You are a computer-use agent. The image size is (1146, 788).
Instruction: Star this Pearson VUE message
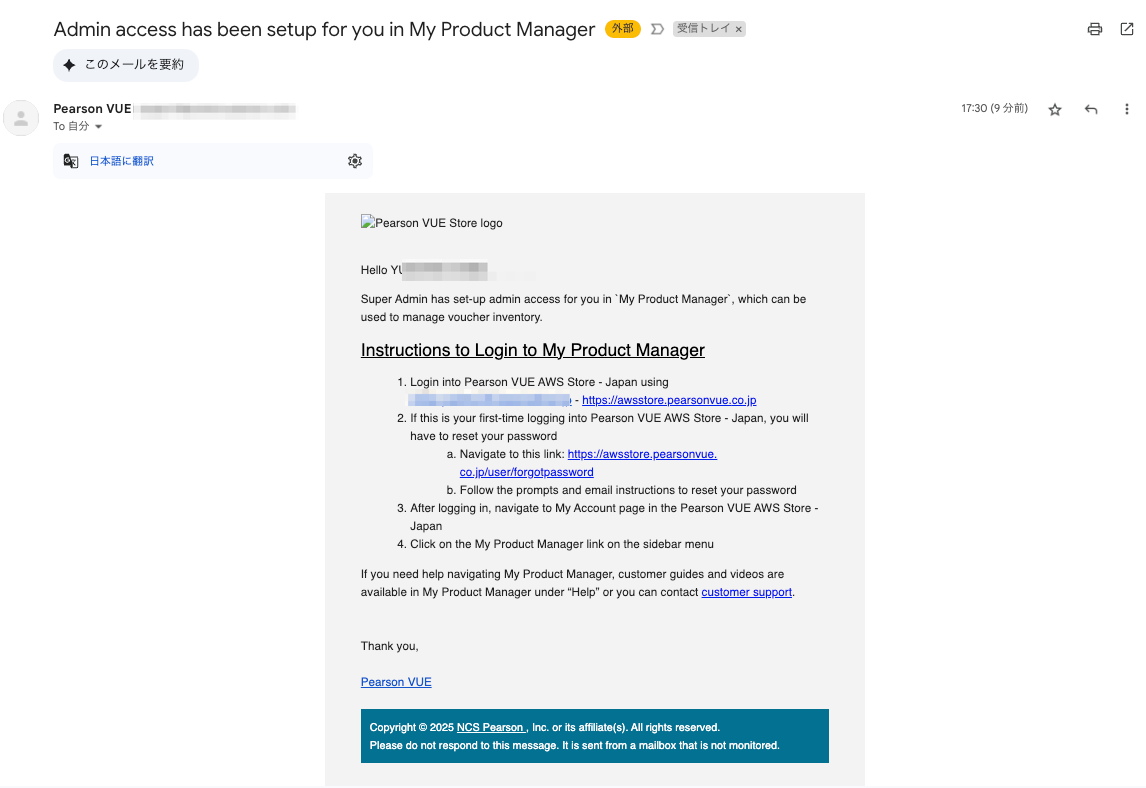[1055, 110]
